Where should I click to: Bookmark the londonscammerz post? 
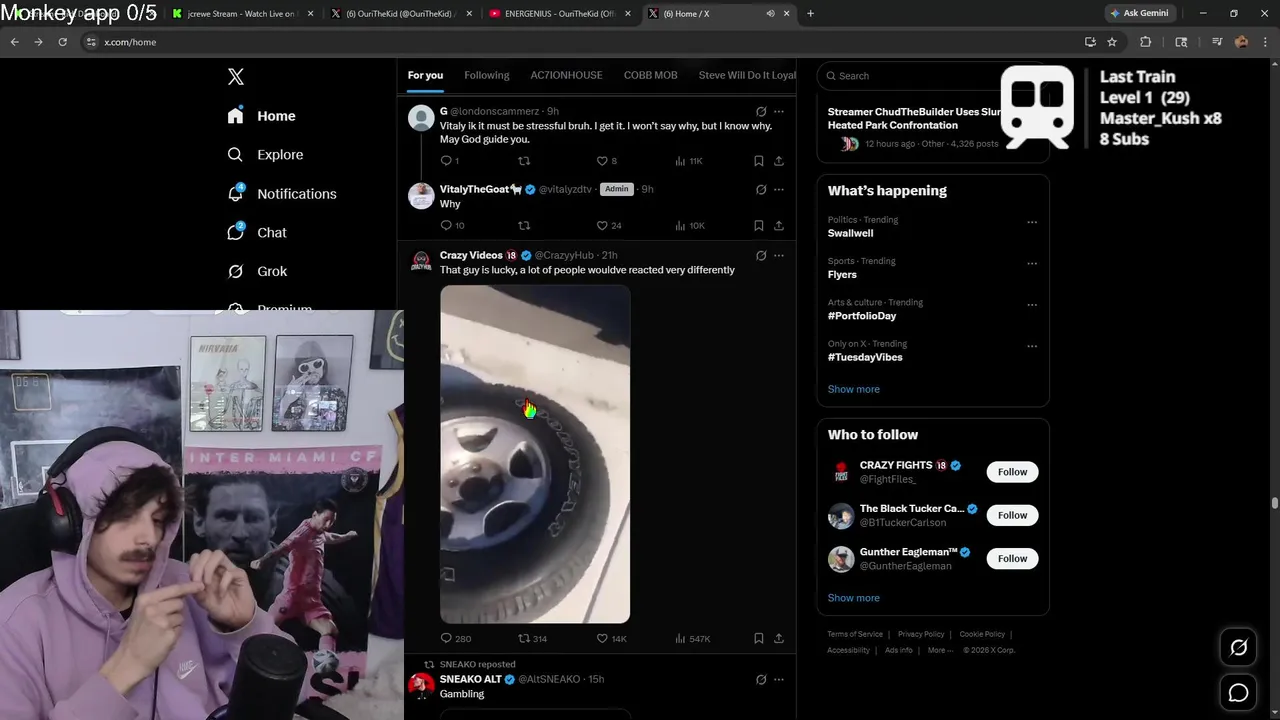click(759, 161)
